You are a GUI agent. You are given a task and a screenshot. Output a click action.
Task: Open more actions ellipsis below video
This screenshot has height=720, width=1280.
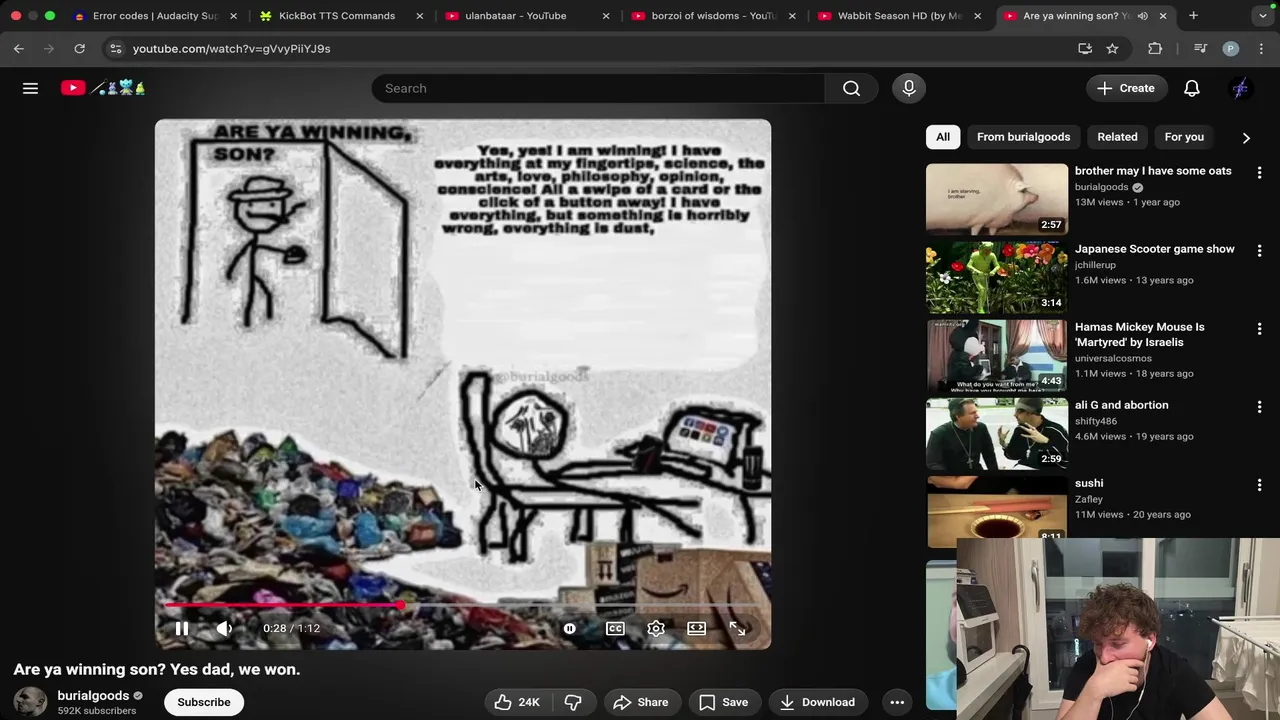pyautogui.click(x=897, y=702)
